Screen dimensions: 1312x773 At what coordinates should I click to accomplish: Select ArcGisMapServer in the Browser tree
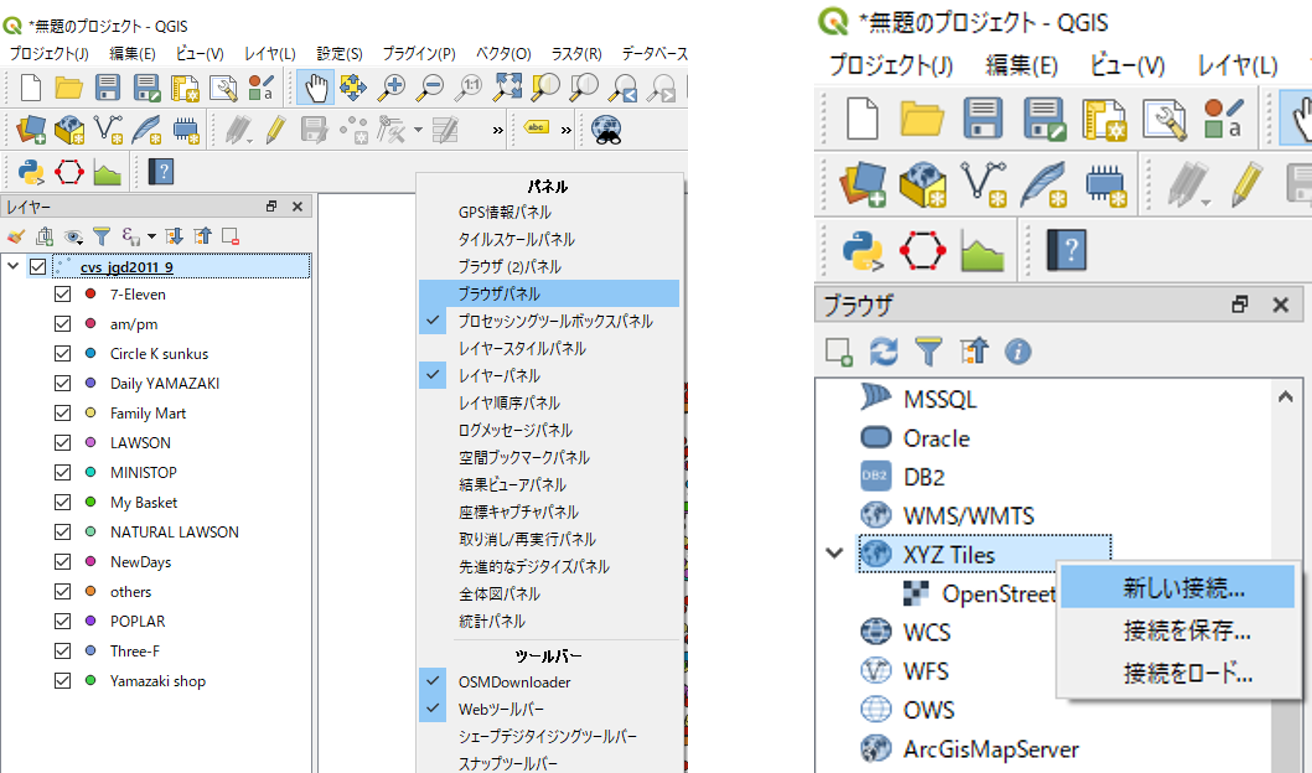(x=991, y=749)
